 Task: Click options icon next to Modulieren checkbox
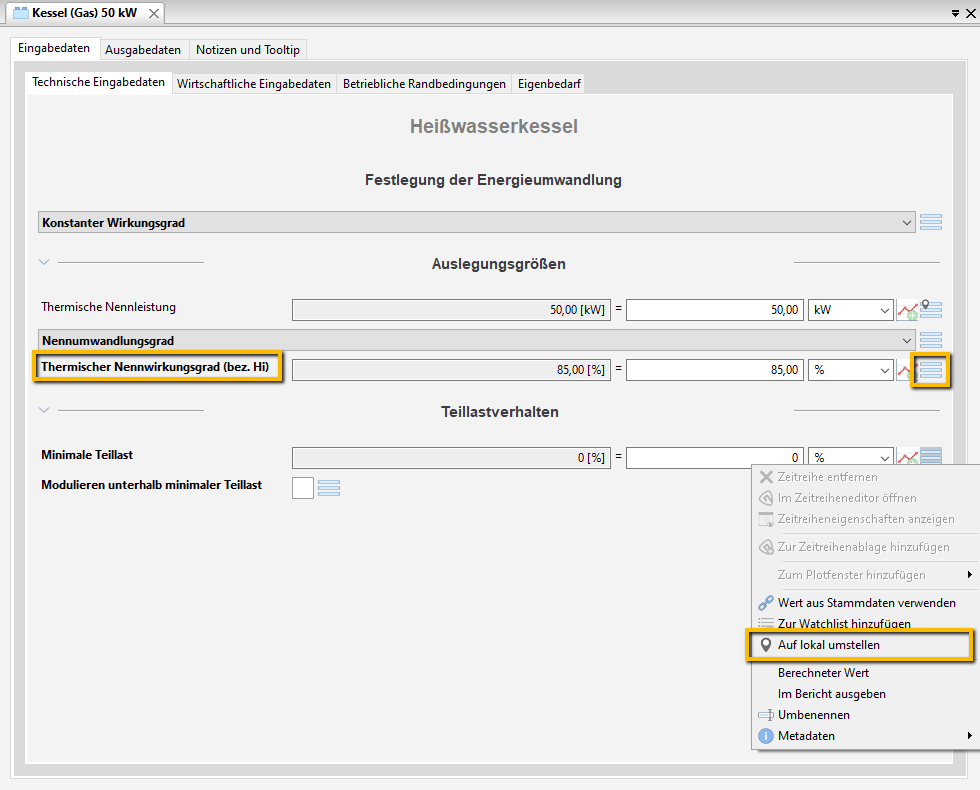point(329,488)
